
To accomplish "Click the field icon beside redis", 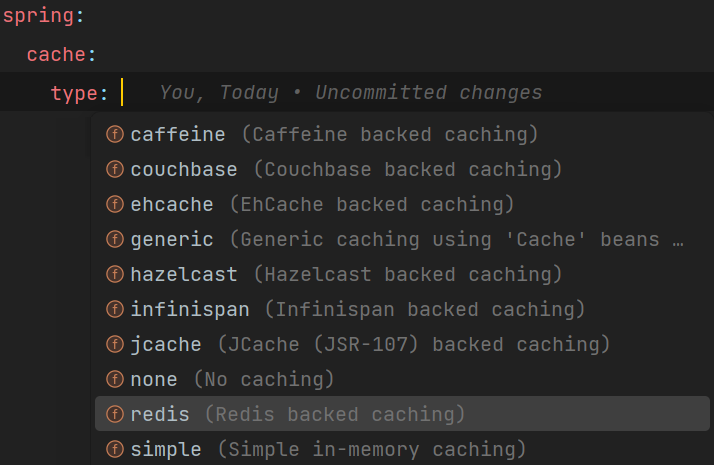I will click(115, 414).
